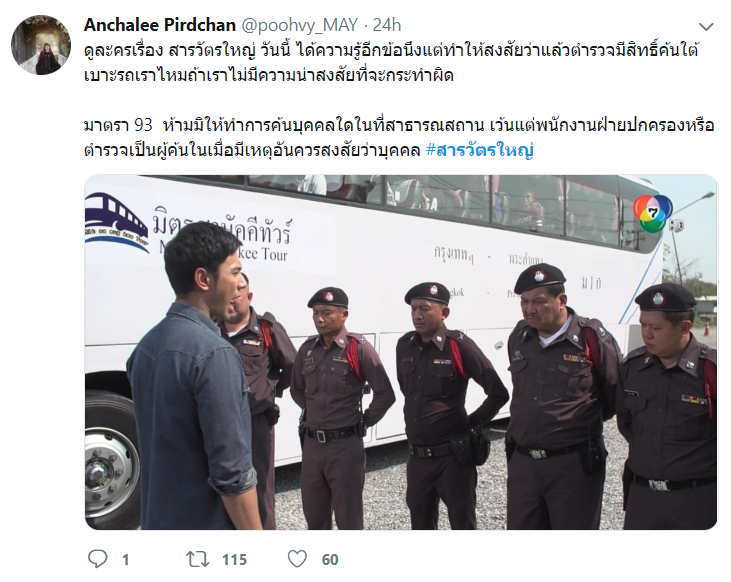This screenshot has width=731, height=582.
Task: Click the like count 60
Action: click(330, 560)
